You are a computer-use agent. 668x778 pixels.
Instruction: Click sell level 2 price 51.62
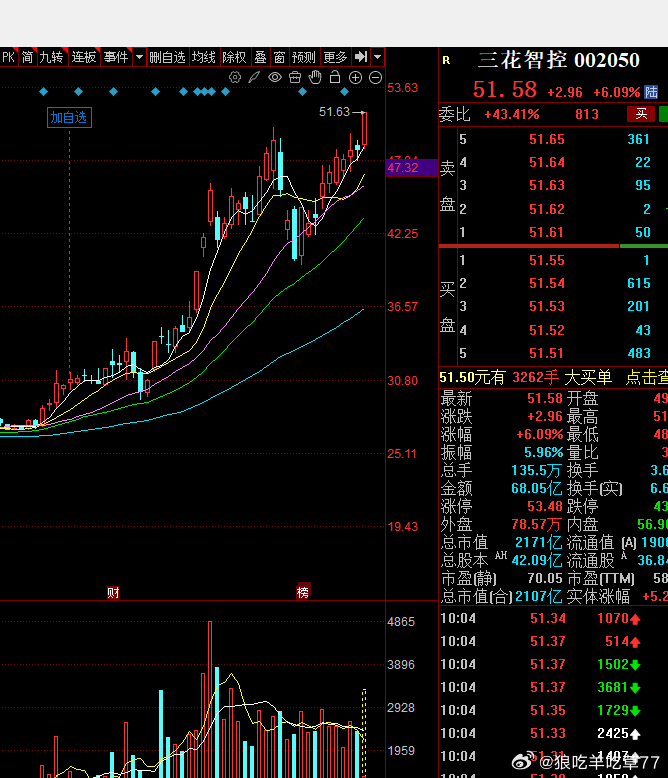coord(547,209)
